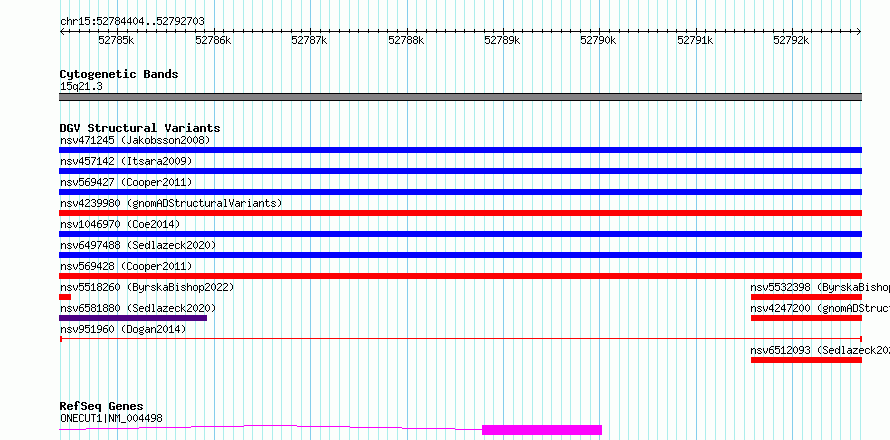Select the nsv457142 (Itsara2009) blue bar
Image resolution: width=890 pixels, height=440 pixels.
tap(460, 171)
